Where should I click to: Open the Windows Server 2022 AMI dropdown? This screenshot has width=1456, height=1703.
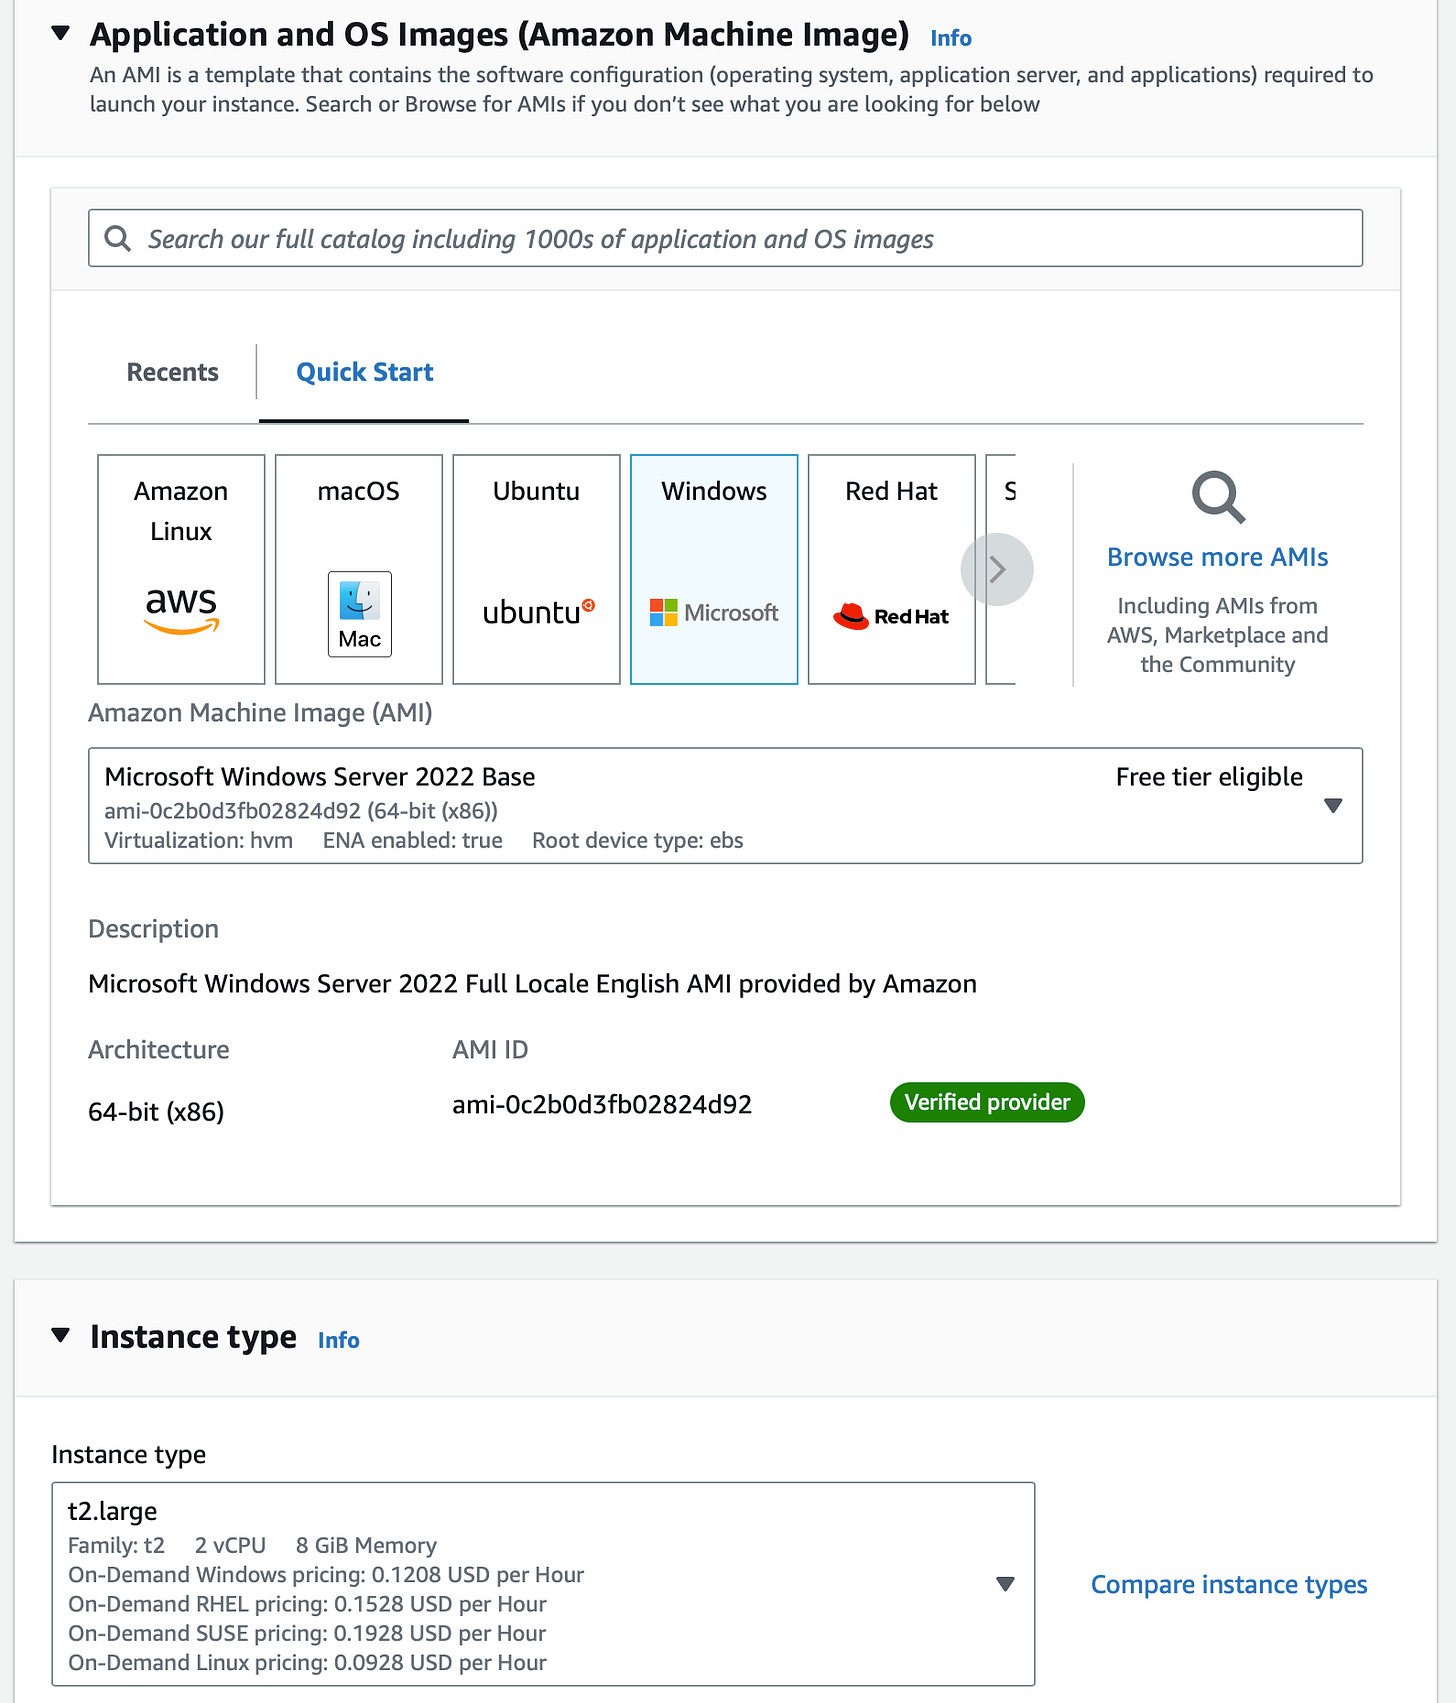[725, 805]
